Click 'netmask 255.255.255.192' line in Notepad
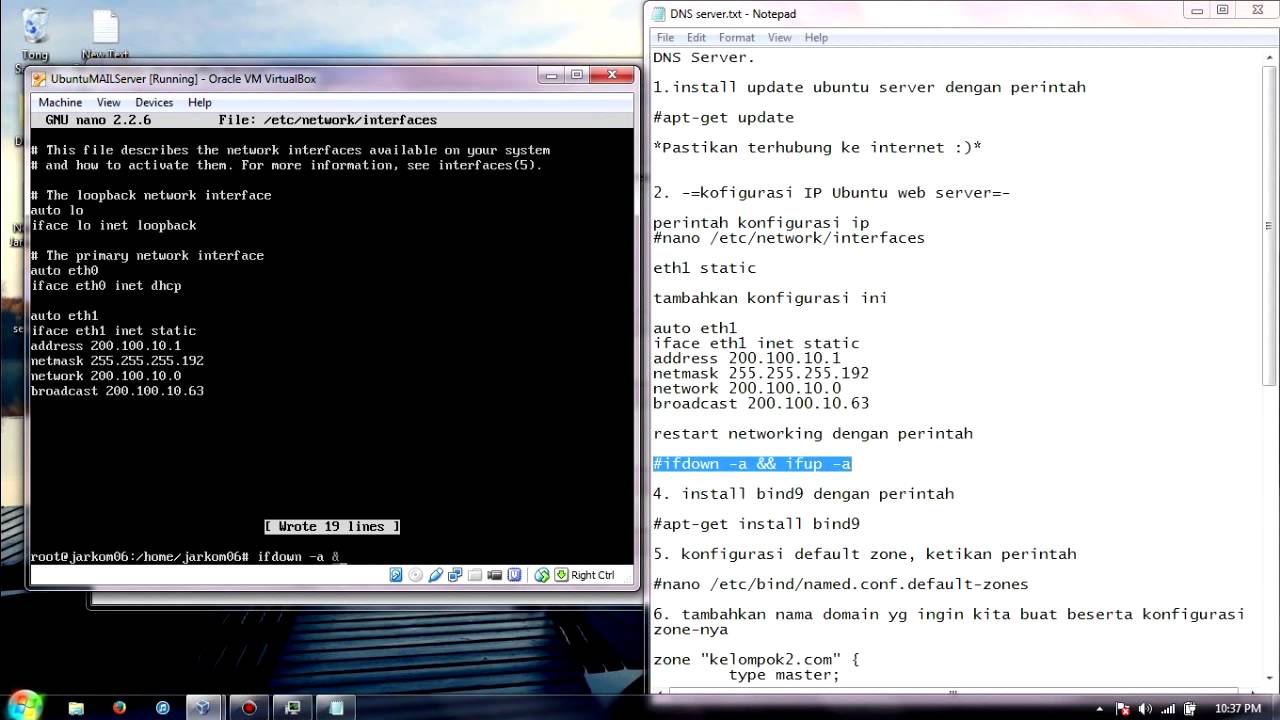The width and height of the screenshot is (1280, 720). pyautogui.click(x=761, y=373)
